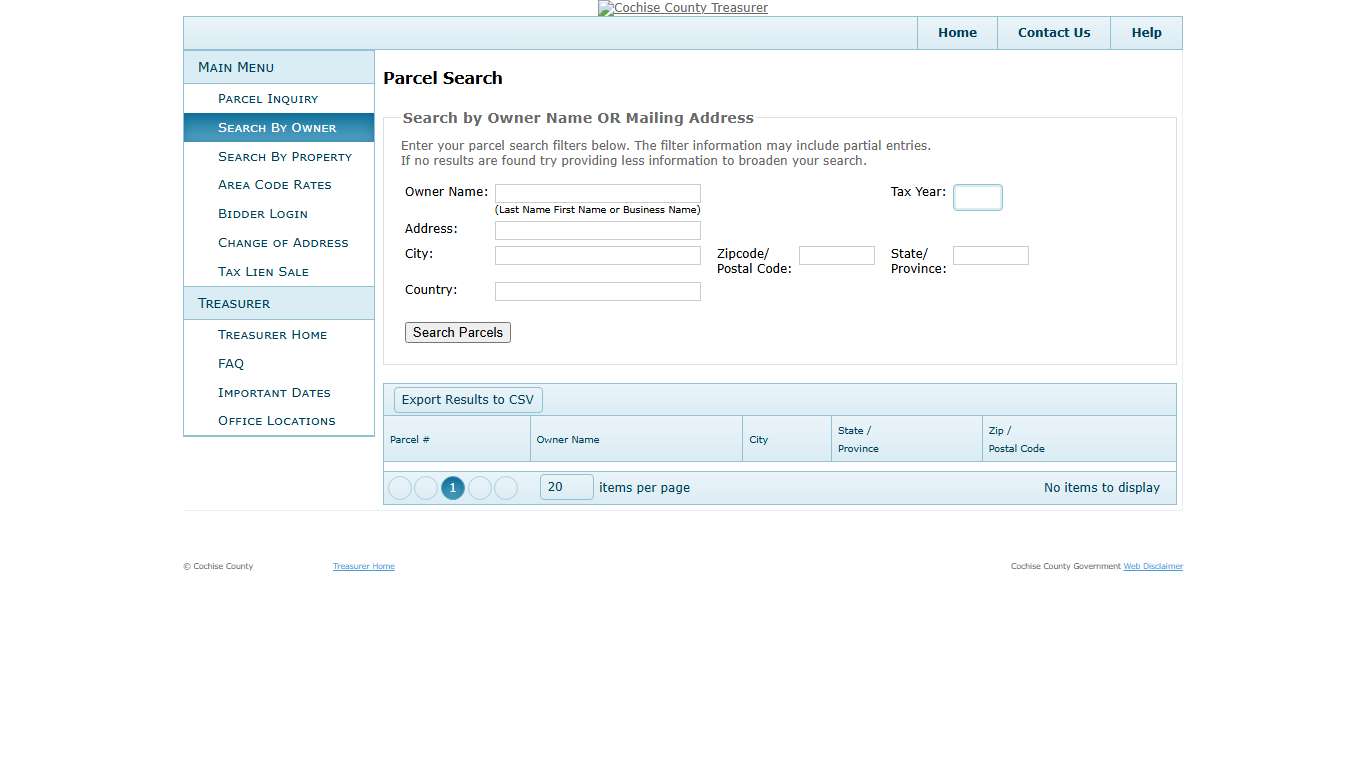Viewport: 1366px width, 768px height.
Task: View the FAQ page
Action: (230, 363)
